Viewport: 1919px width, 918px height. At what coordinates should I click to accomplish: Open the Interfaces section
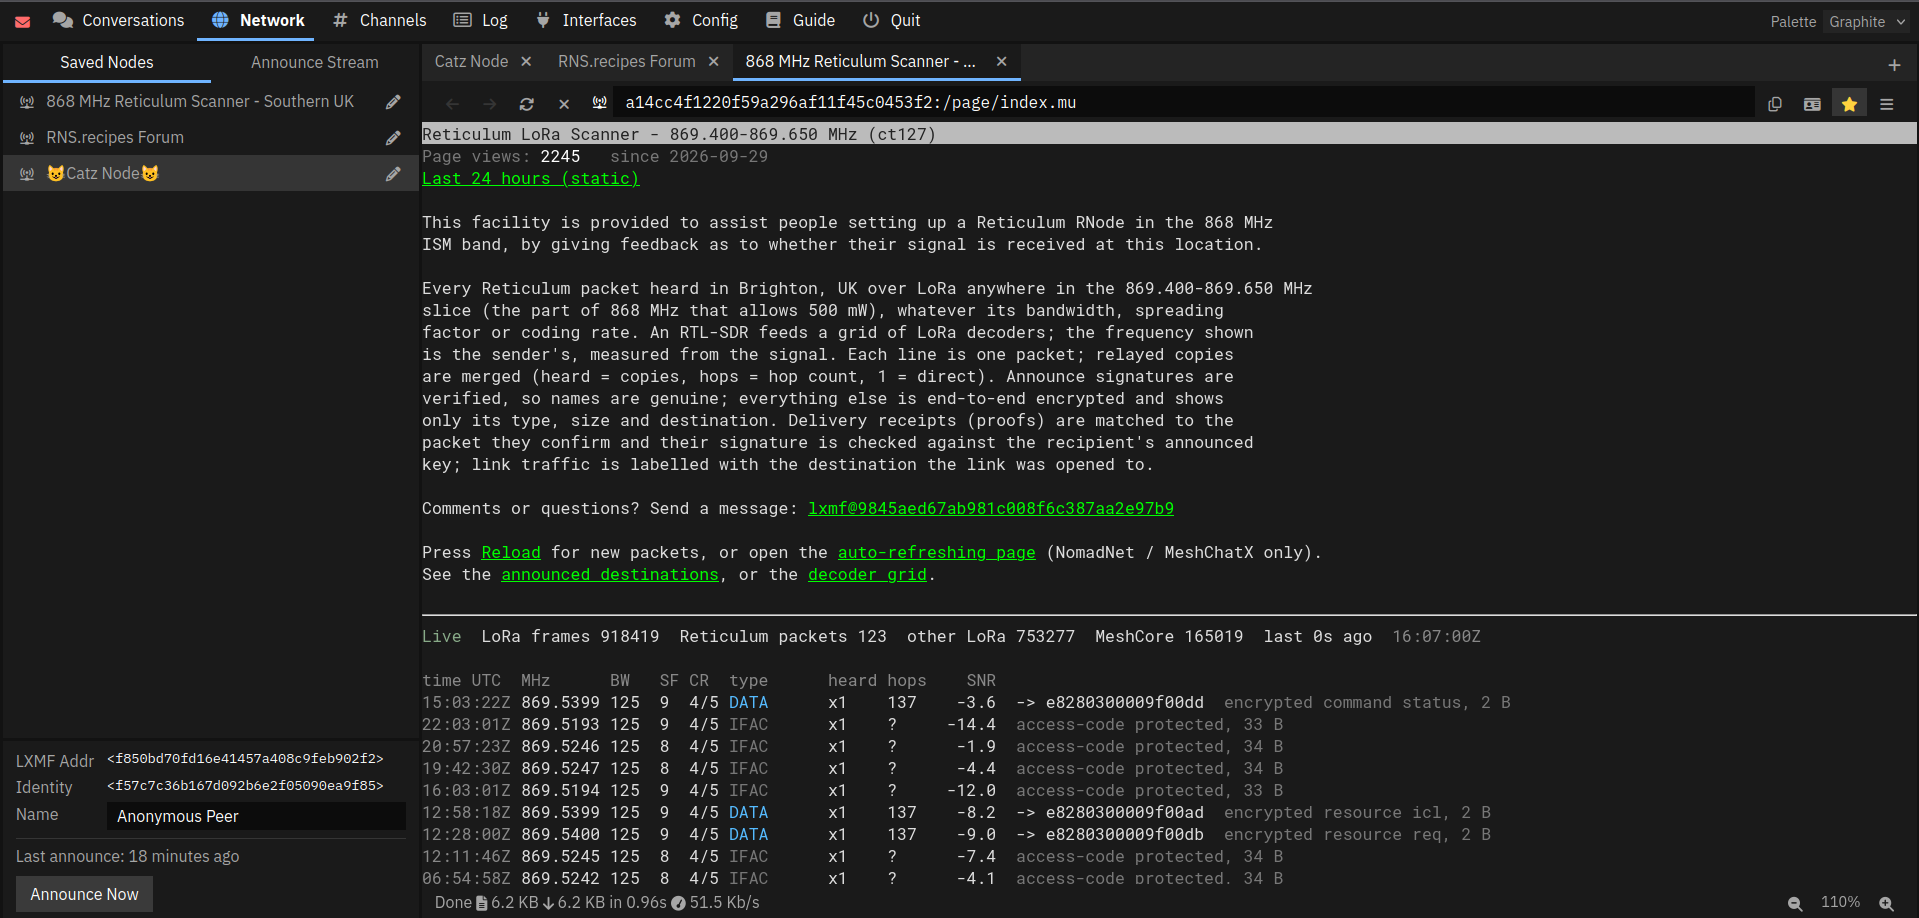coord(586,20)
